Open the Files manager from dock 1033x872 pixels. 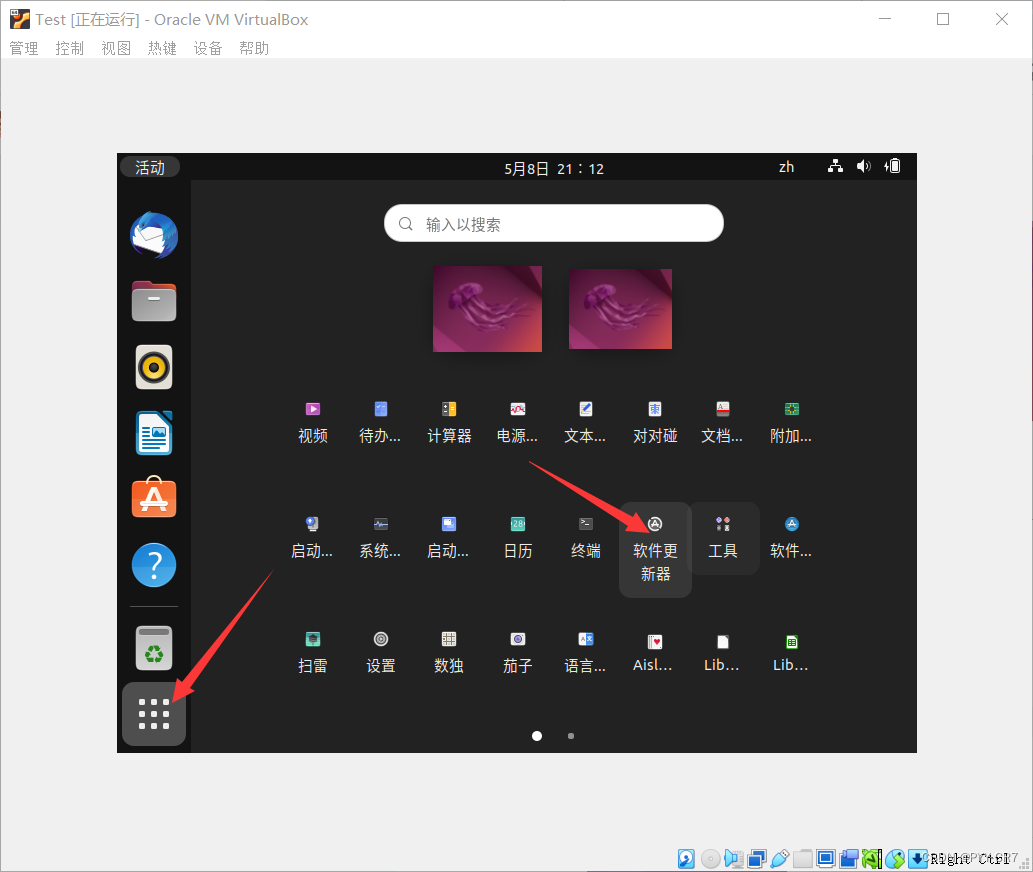point(154,301)
